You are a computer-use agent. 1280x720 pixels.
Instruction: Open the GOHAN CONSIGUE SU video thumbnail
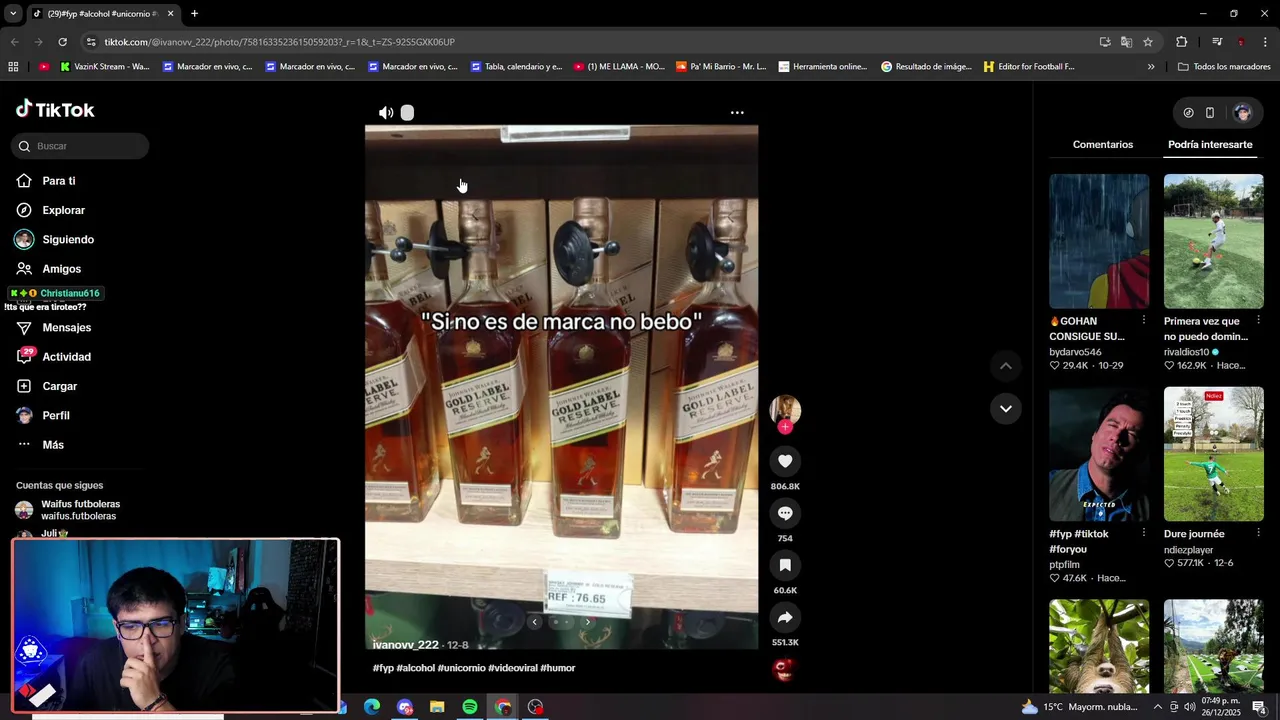coord(1099,241)
